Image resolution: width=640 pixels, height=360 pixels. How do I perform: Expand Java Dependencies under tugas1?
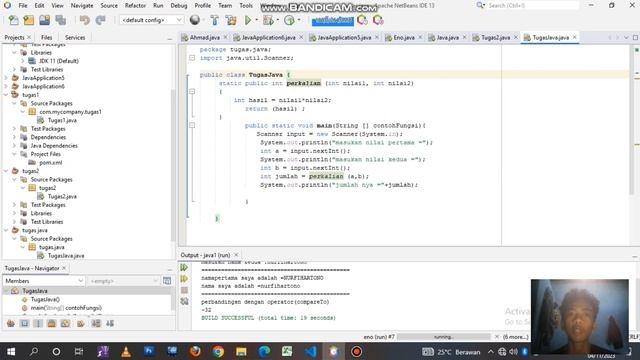14,146
